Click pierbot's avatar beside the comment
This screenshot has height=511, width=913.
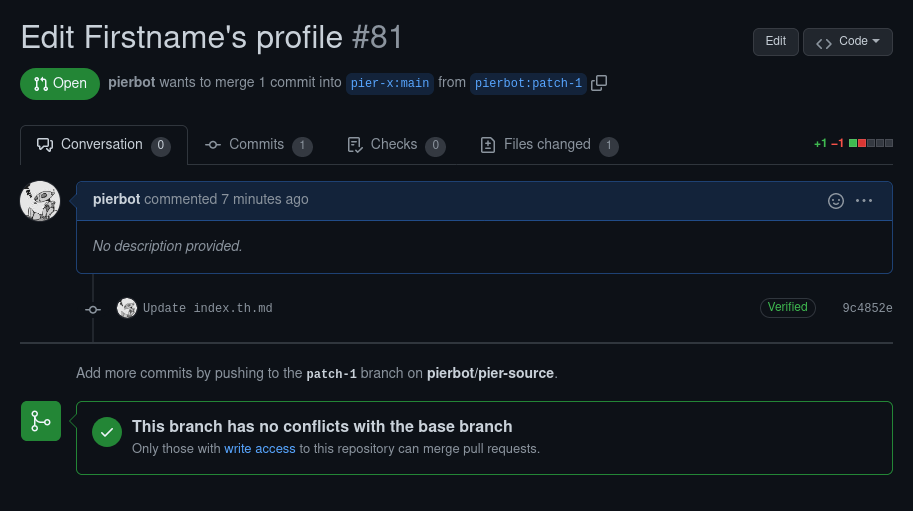coord(40,201)
